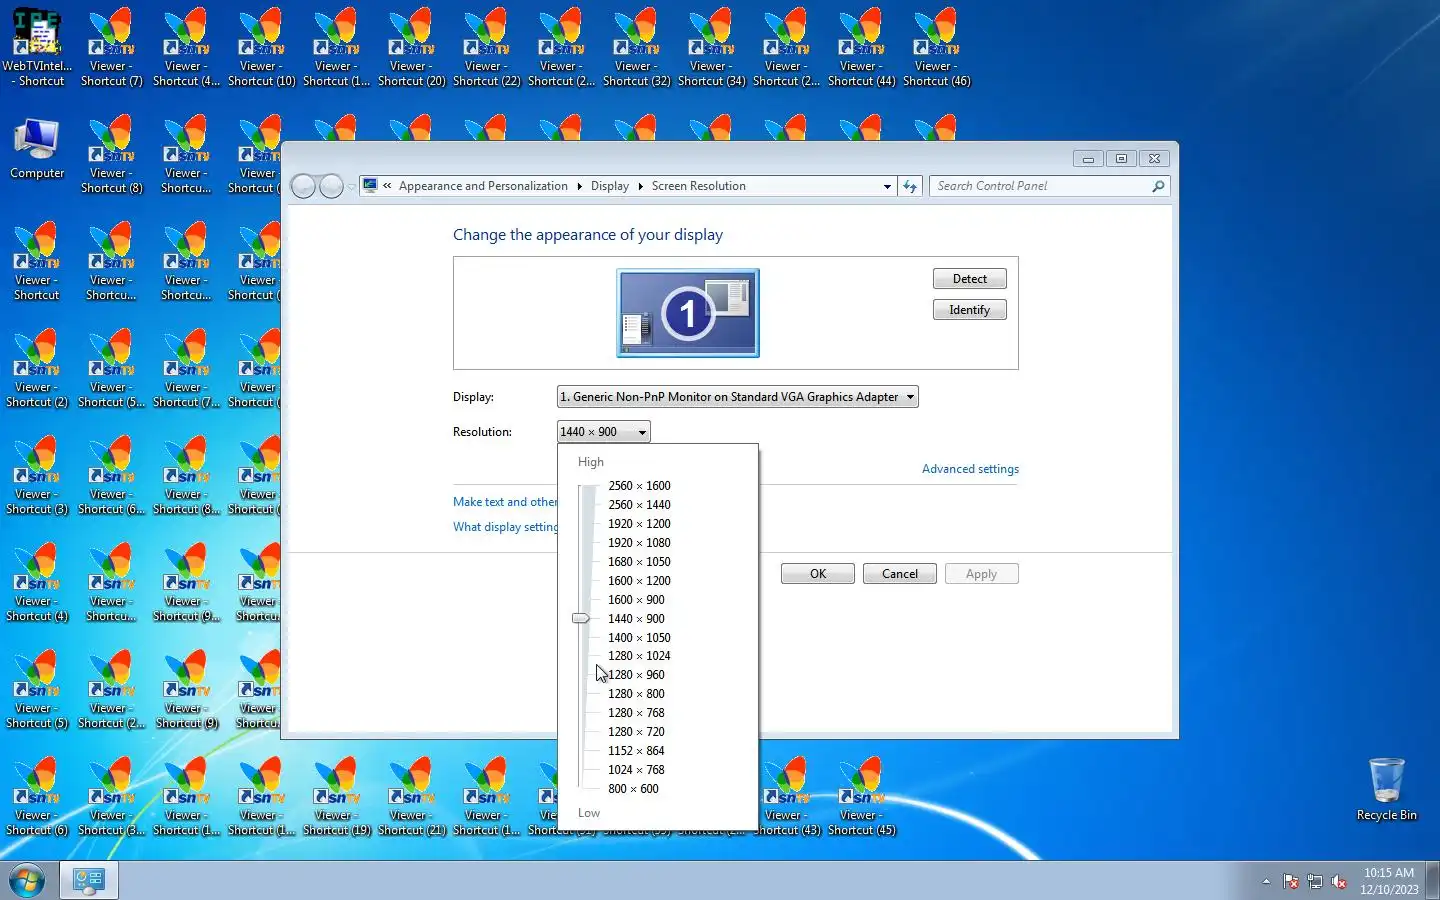Open the Advanced settings link
The height and width of the screenshot is (900, 1440).
pos(970,469)
